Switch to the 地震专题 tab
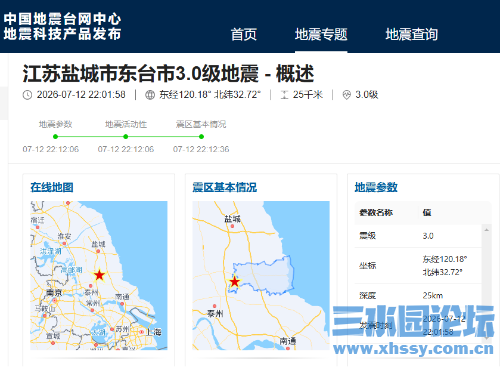This screenshot has height=367, width=500. [321, 34]
